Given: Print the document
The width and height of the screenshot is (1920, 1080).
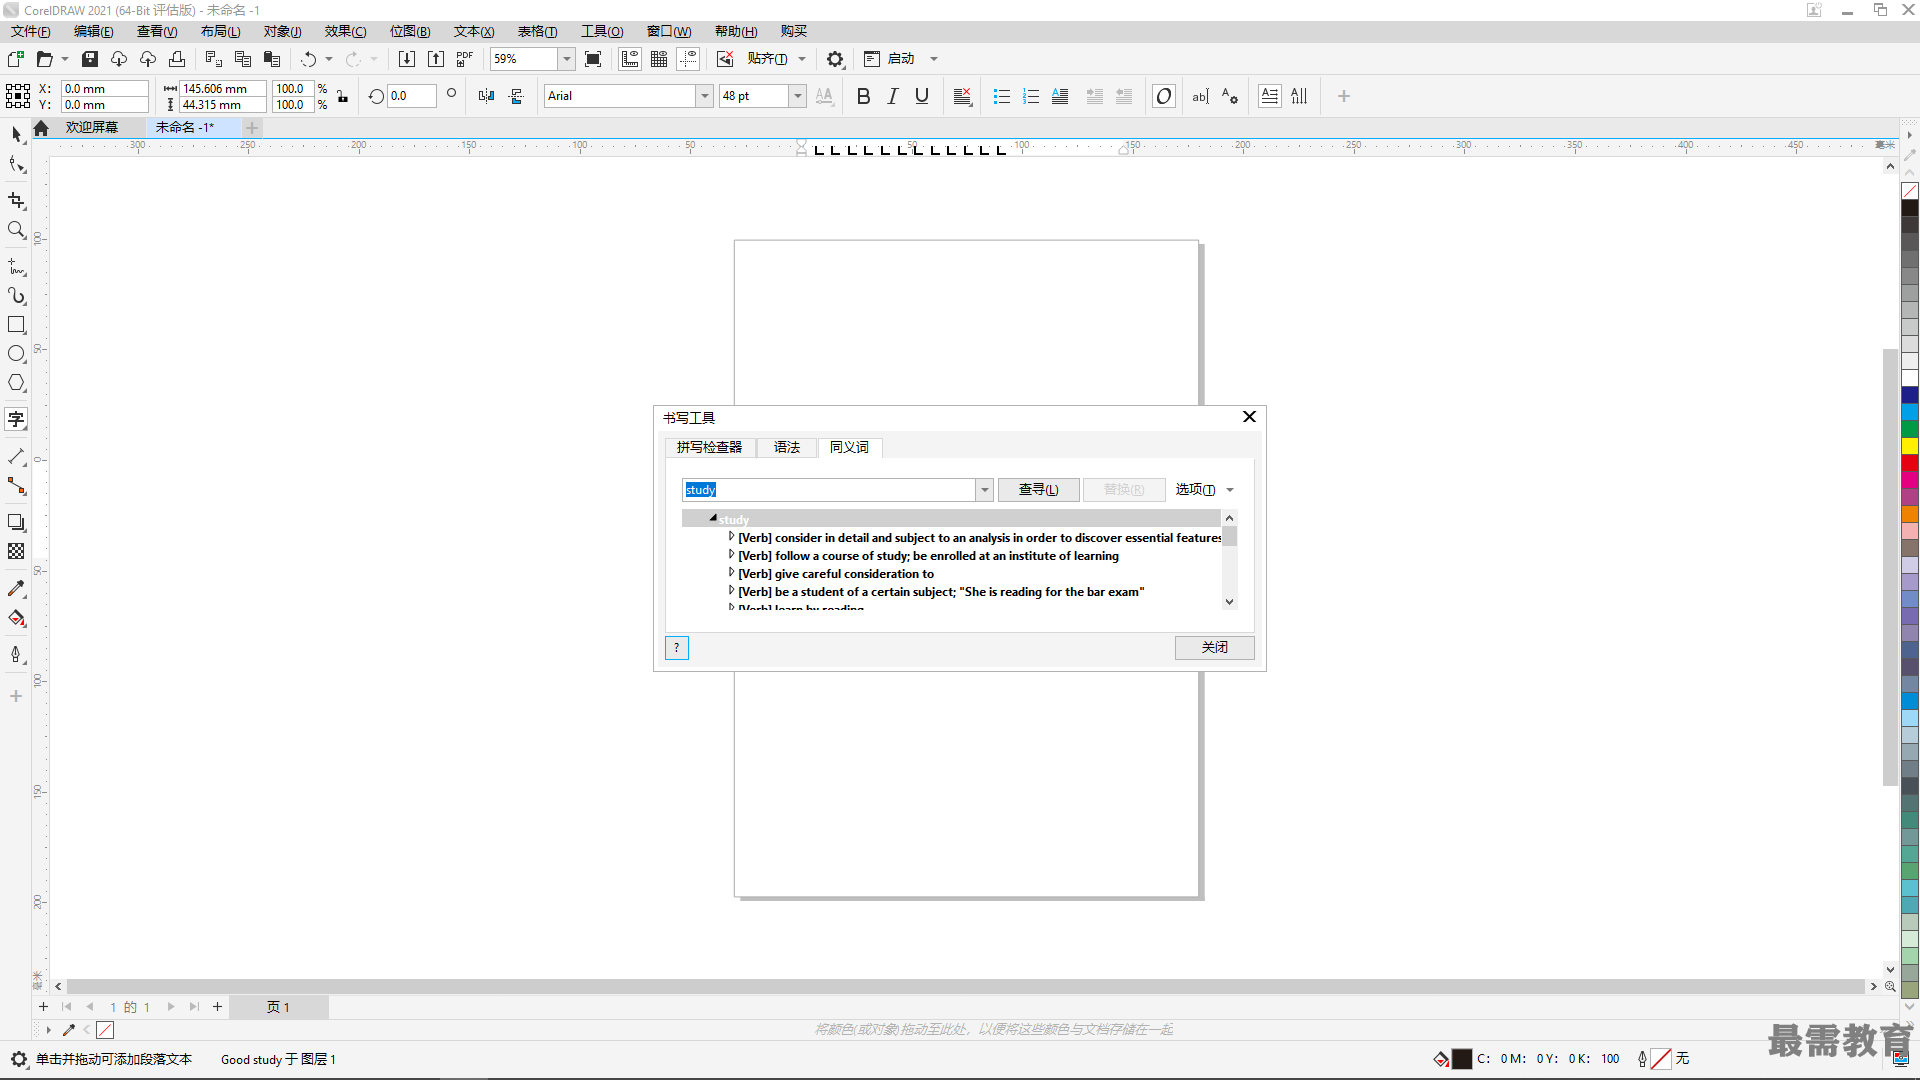Looking at the screenshot, I should (x=177, y=59).
